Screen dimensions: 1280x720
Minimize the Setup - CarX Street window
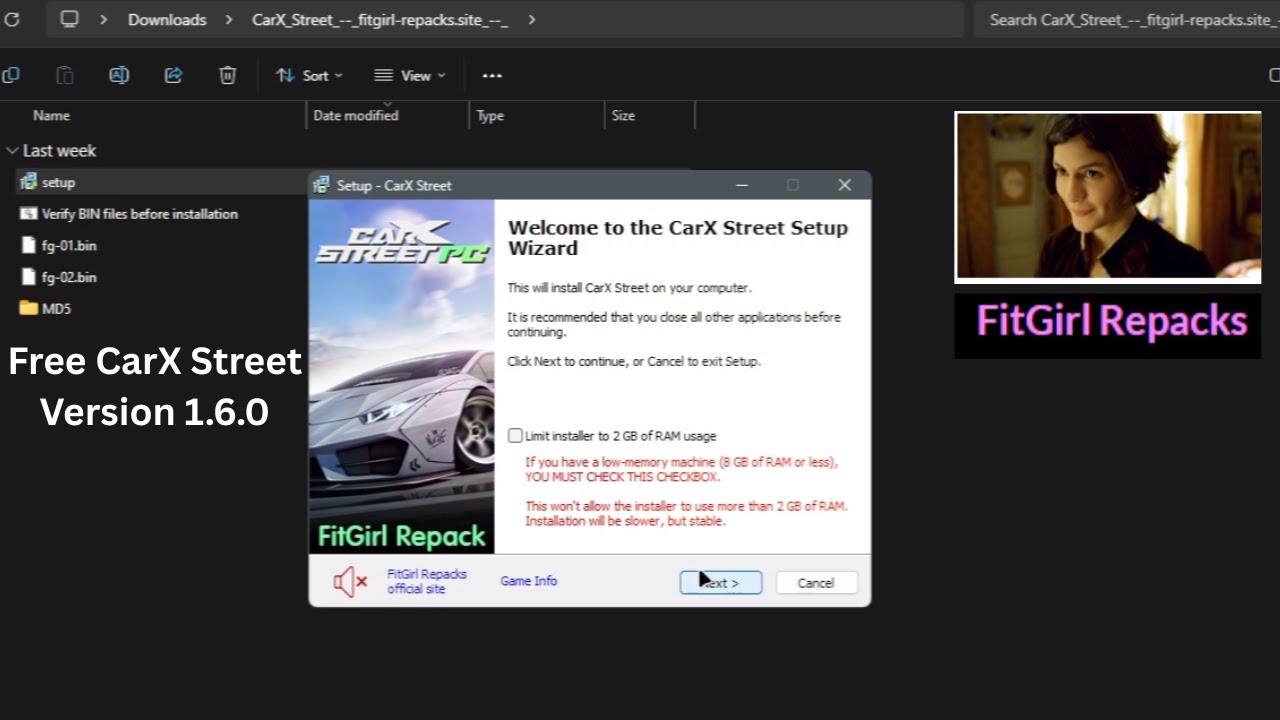coord(742,185)
